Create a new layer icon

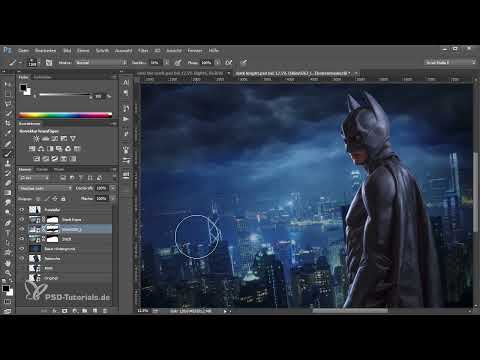[95, 311]
